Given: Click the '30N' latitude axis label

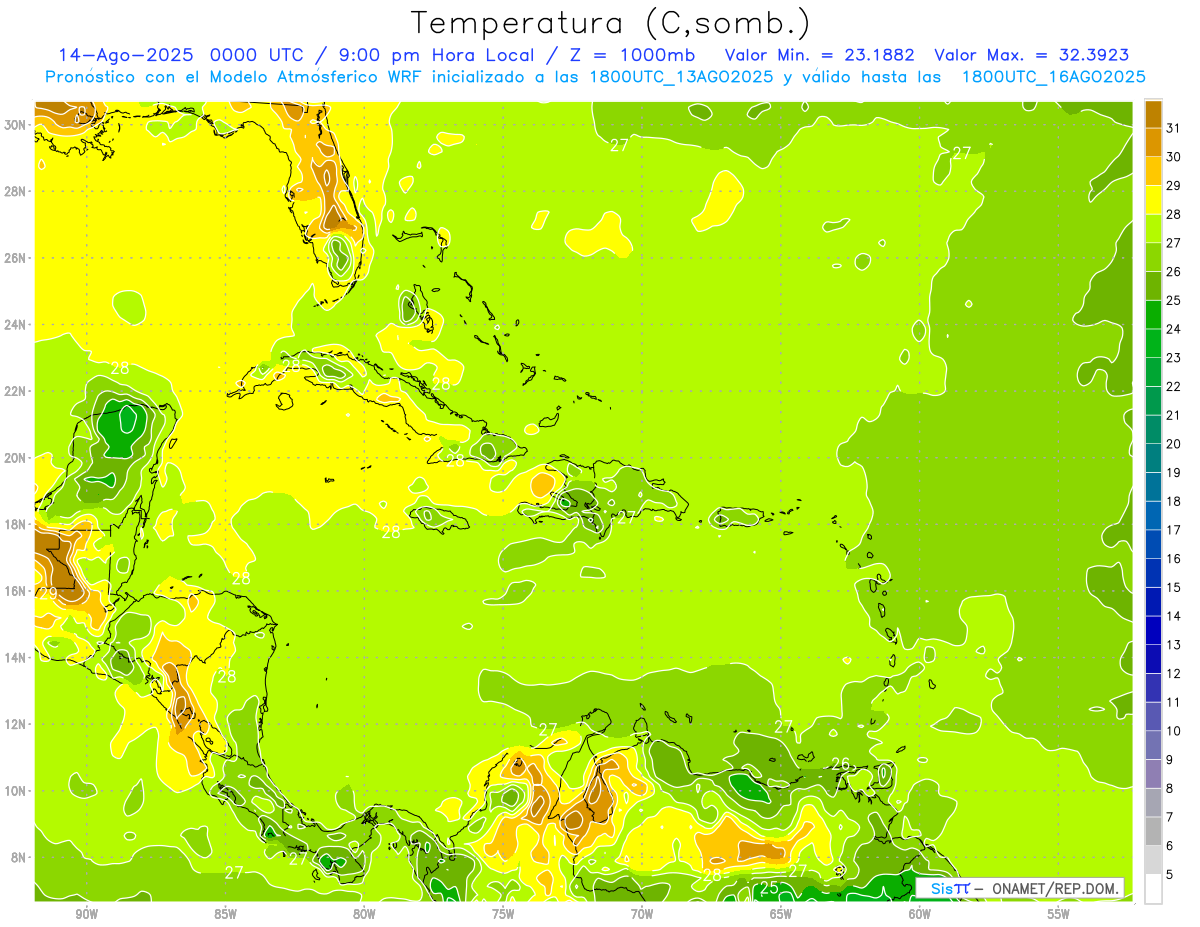Looking at the screenshot, I should pyautogui.click(x=16, y=125).
